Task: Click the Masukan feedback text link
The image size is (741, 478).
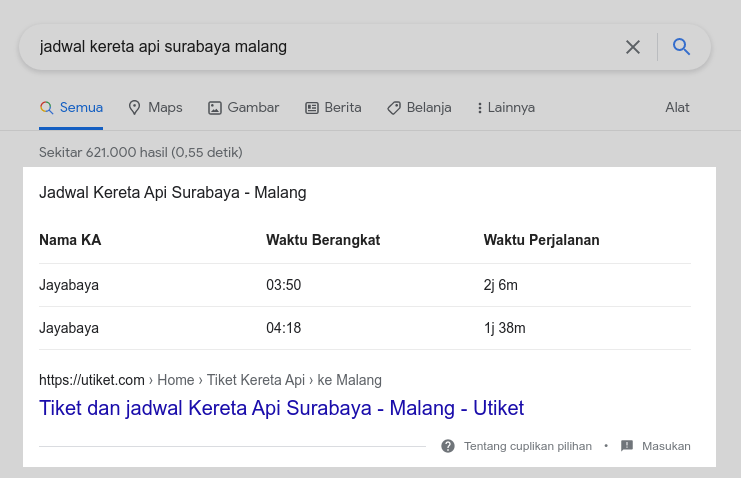Action: click(x=666, y=446)
